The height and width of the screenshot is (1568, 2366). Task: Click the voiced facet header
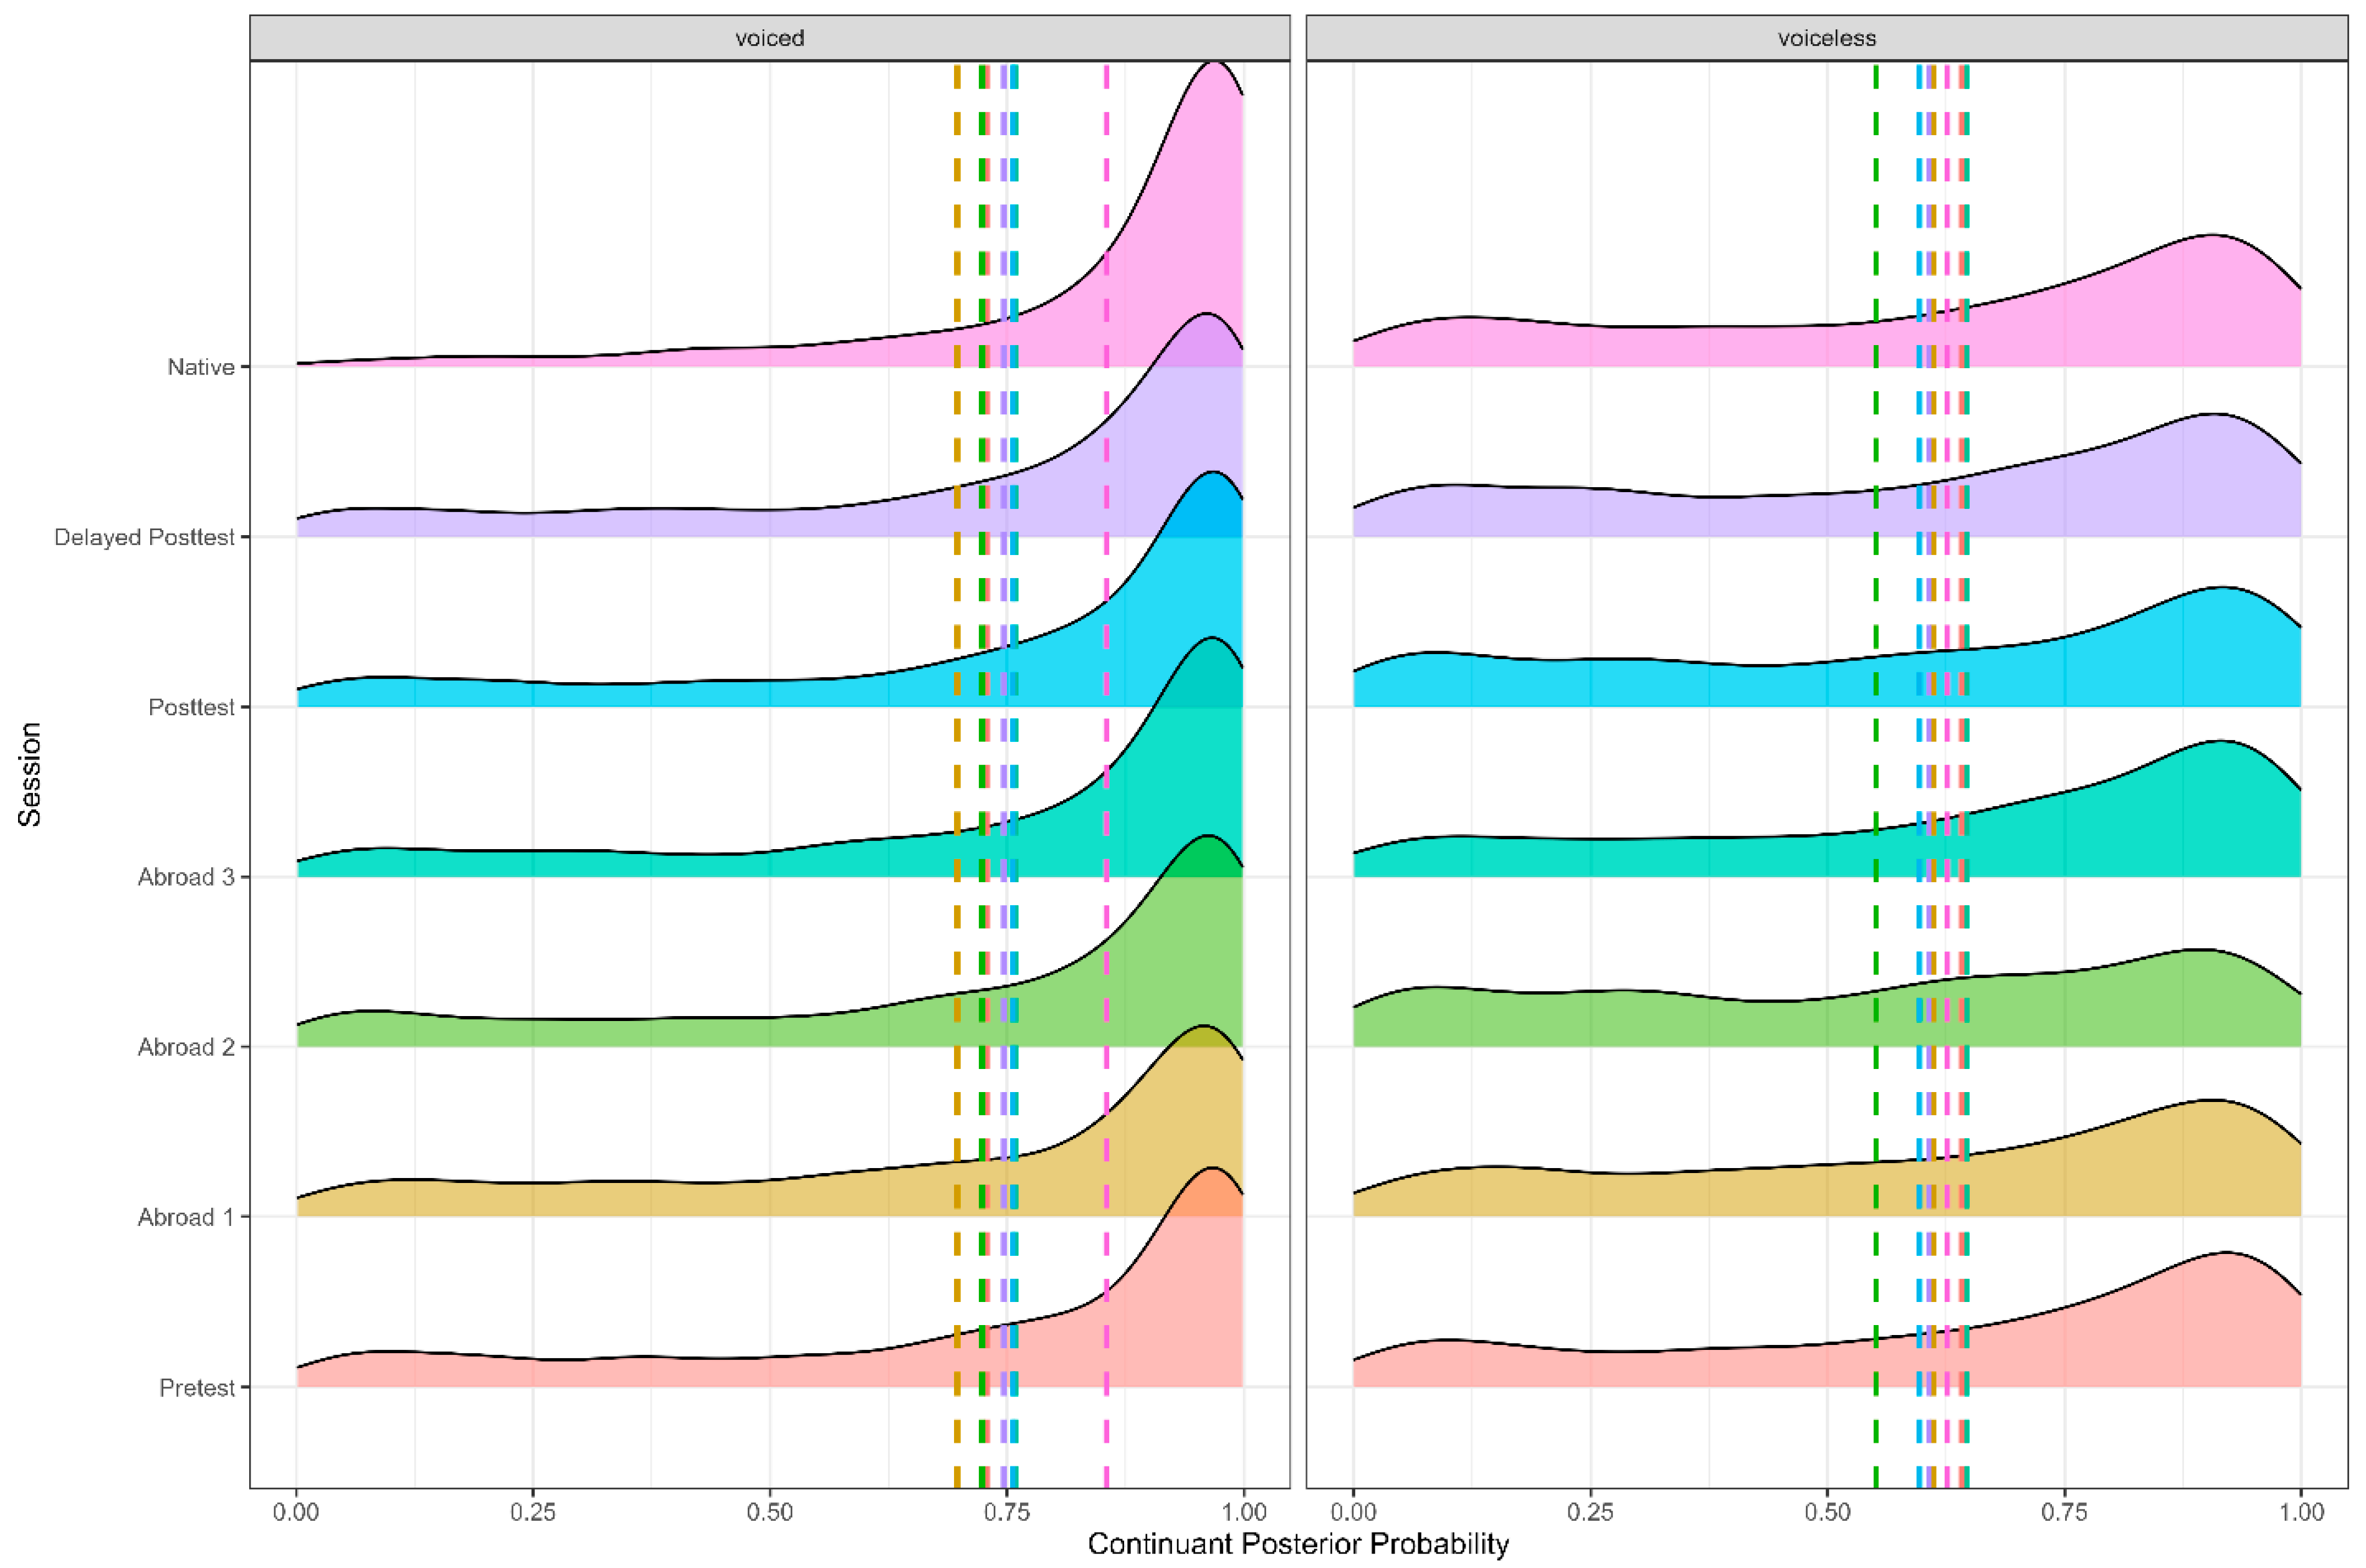click(x=769, y=38)
